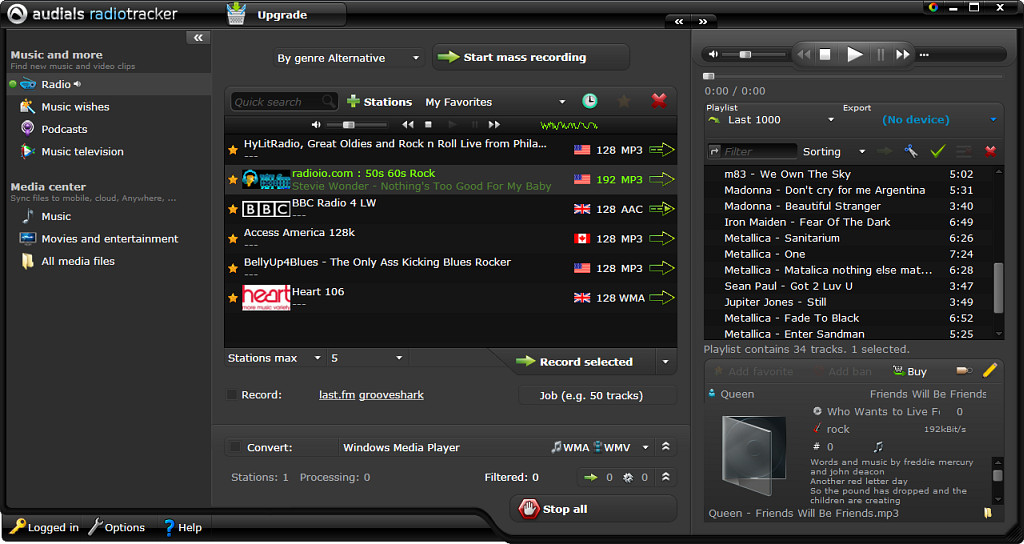Click the main player volume slider
1024x544 pixels.
click(x=754, y=55)
